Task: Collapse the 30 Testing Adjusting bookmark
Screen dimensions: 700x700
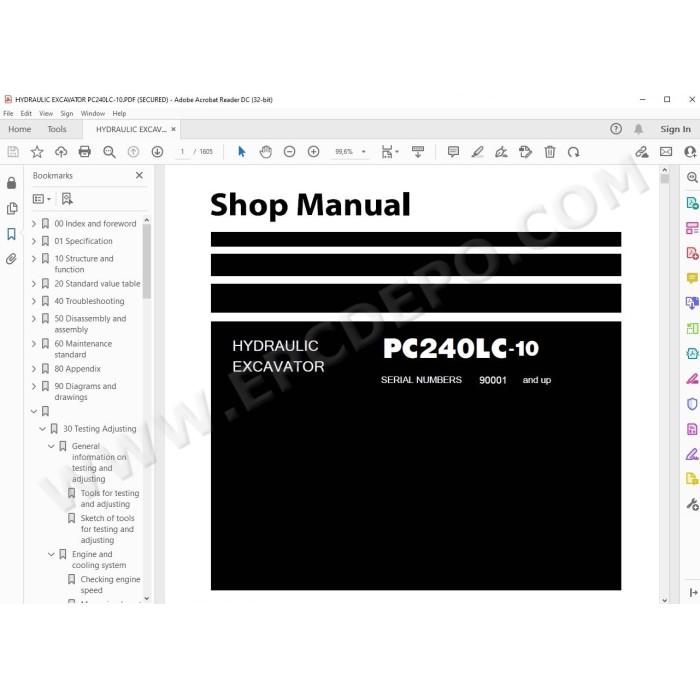Action: click(42, 429)
